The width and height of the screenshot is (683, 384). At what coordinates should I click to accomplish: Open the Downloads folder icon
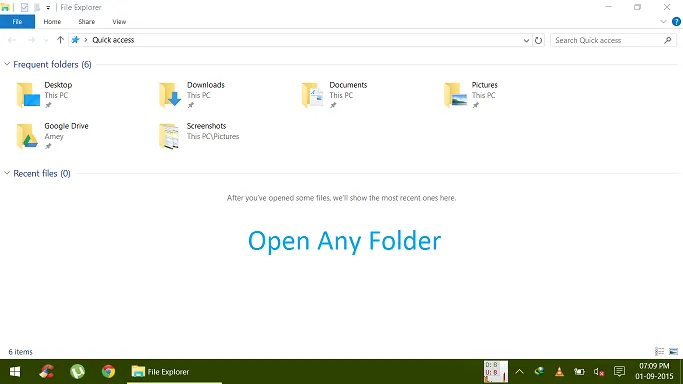(170, 94)
